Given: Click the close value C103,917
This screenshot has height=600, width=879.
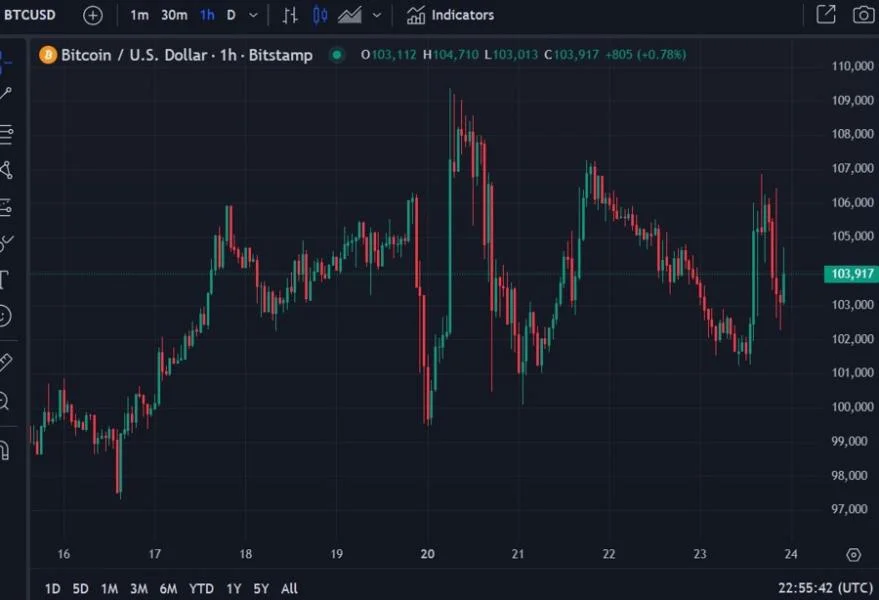Looking at the screenshot, I should point(572,55).
